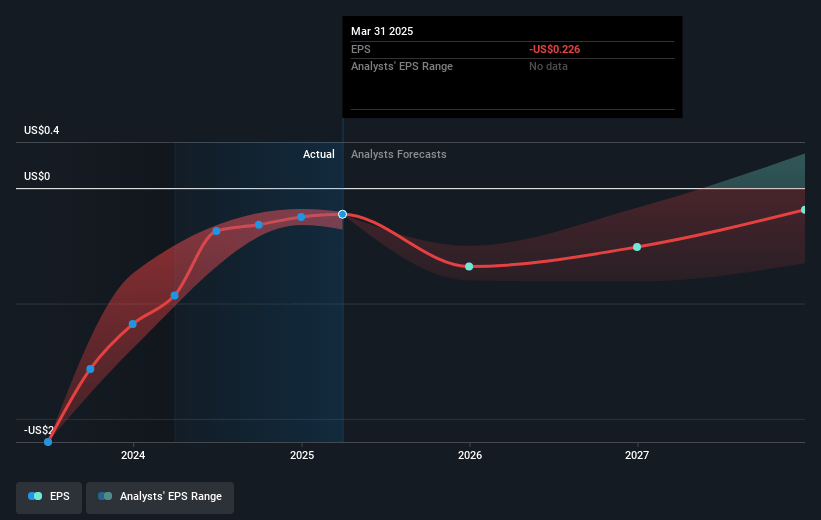Click the 2026 forecast EPS data point
Screen dimensions: 821x520
(469, 267)
